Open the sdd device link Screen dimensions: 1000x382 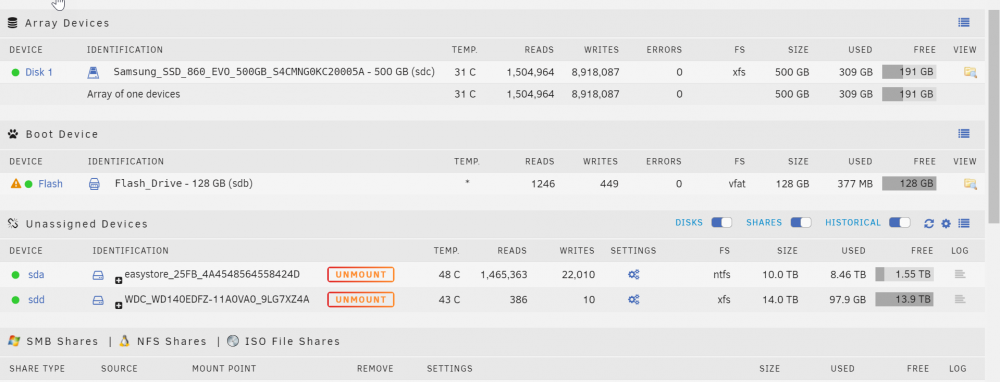36,300
